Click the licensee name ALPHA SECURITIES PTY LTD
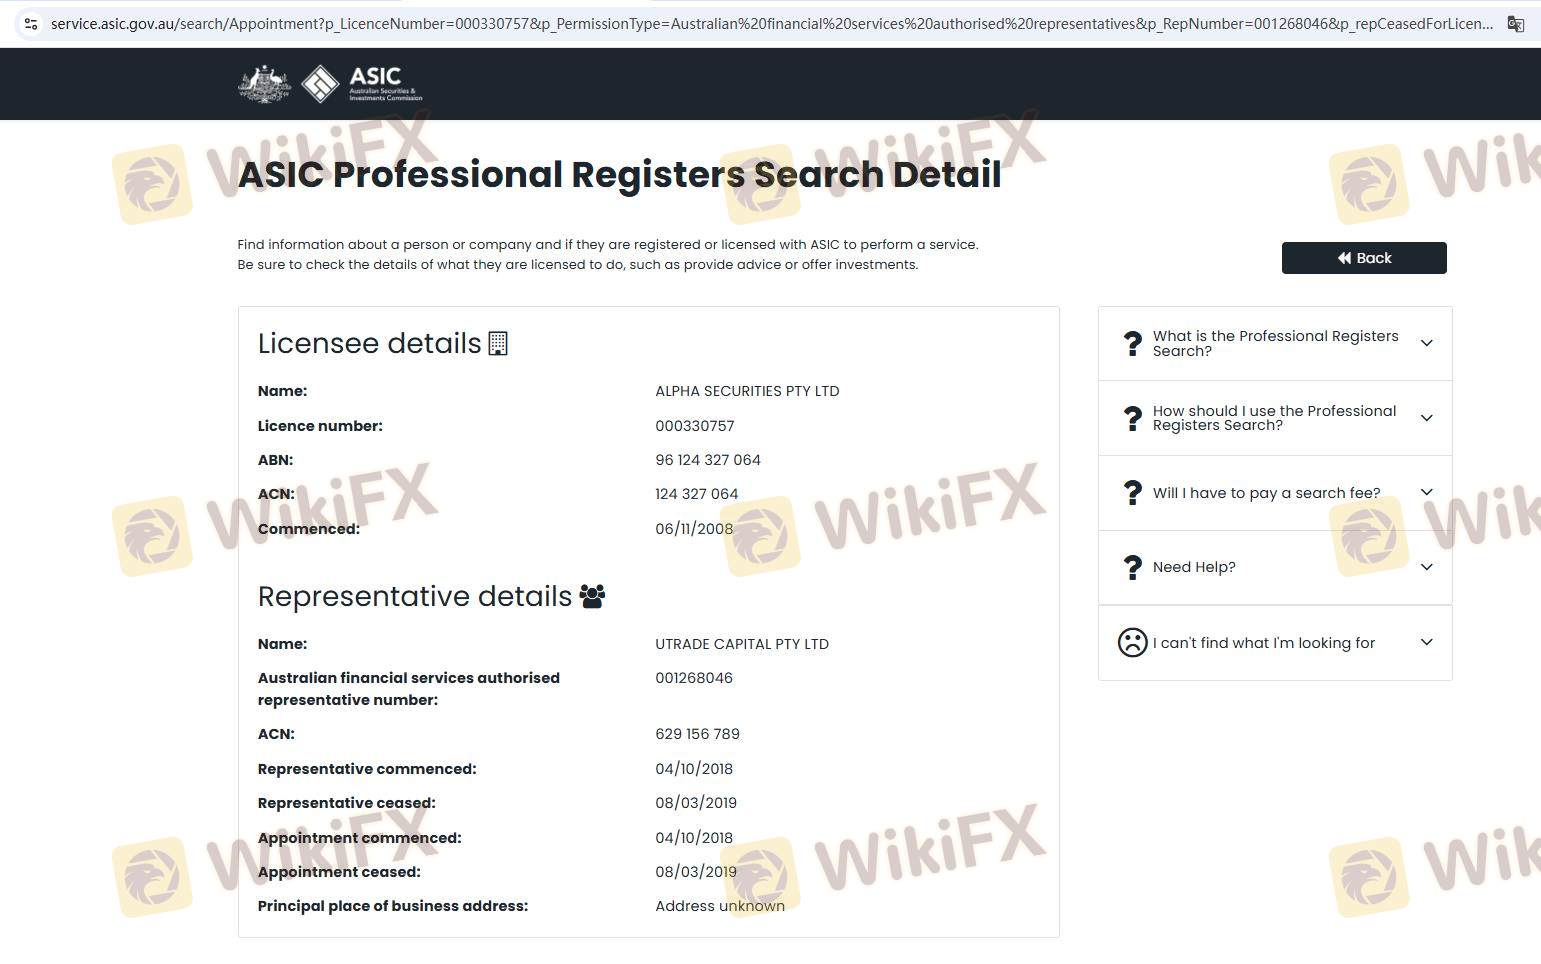Image resolution: width=1541 pixels, height=964 pixels. tap(746, 391)
